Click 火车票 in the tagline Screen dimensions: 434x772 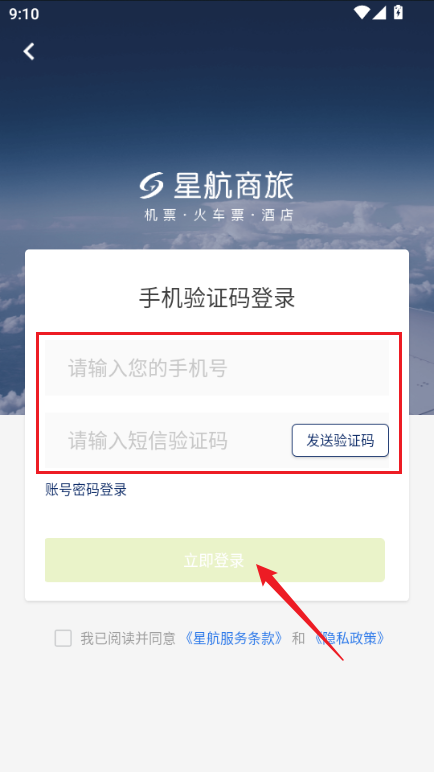[x=218, y=215]
